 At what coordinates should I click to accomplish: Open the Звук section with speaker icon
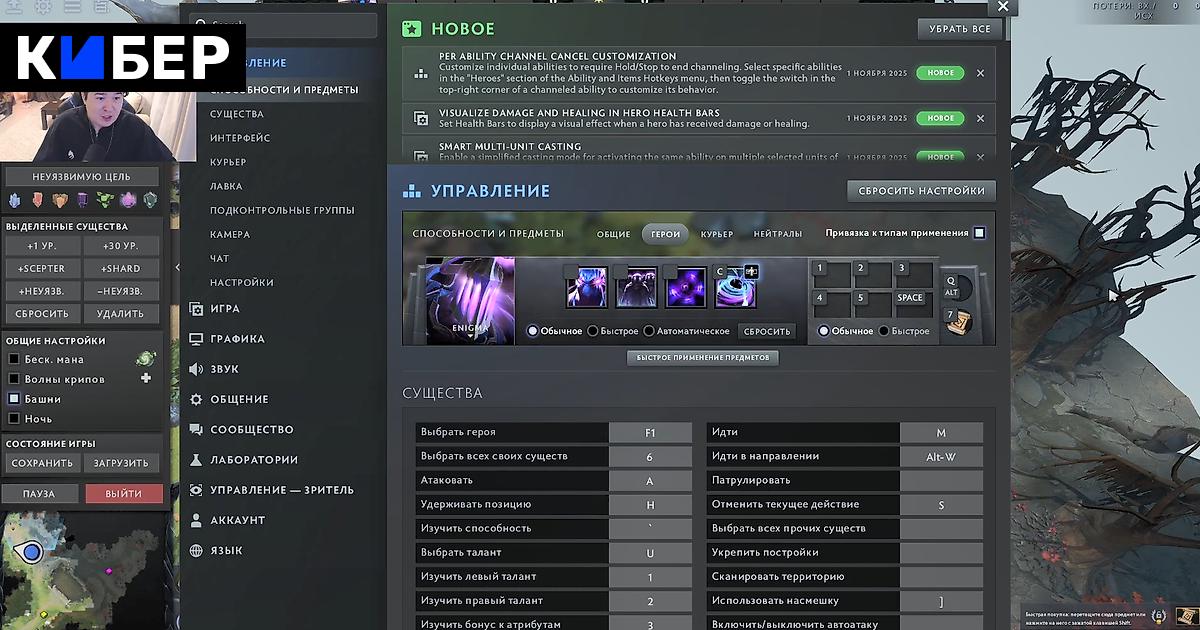click(224, 369)
